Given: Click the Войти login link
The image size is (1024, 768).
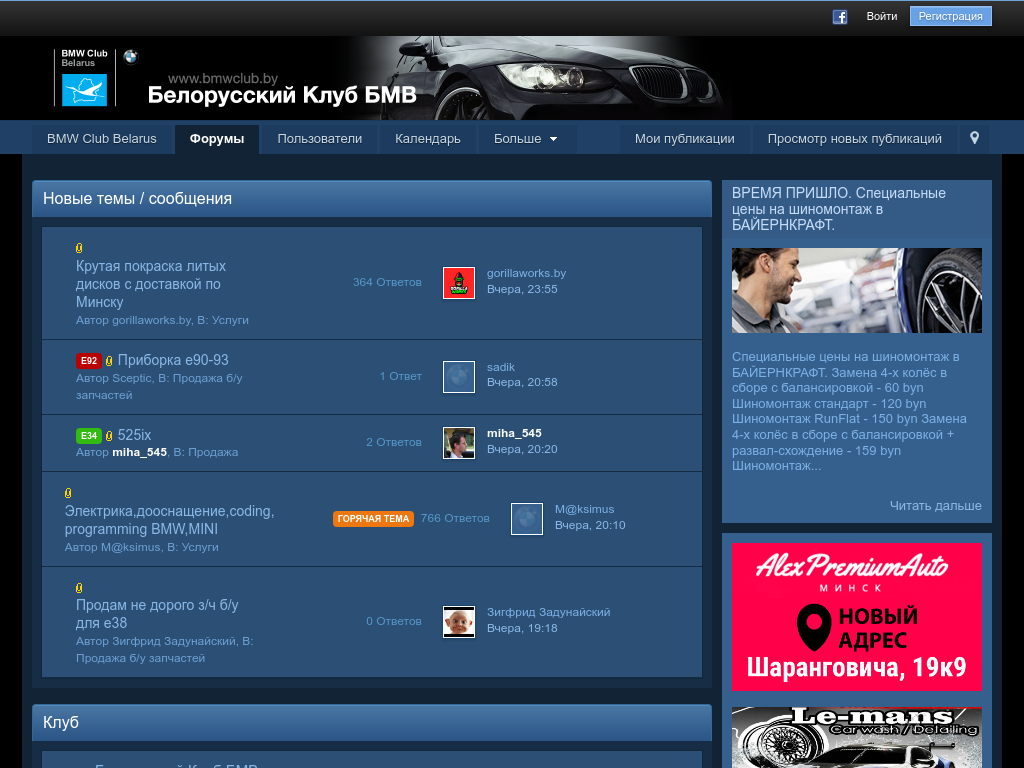Looking at the screenshot, I should pos(882,16).
